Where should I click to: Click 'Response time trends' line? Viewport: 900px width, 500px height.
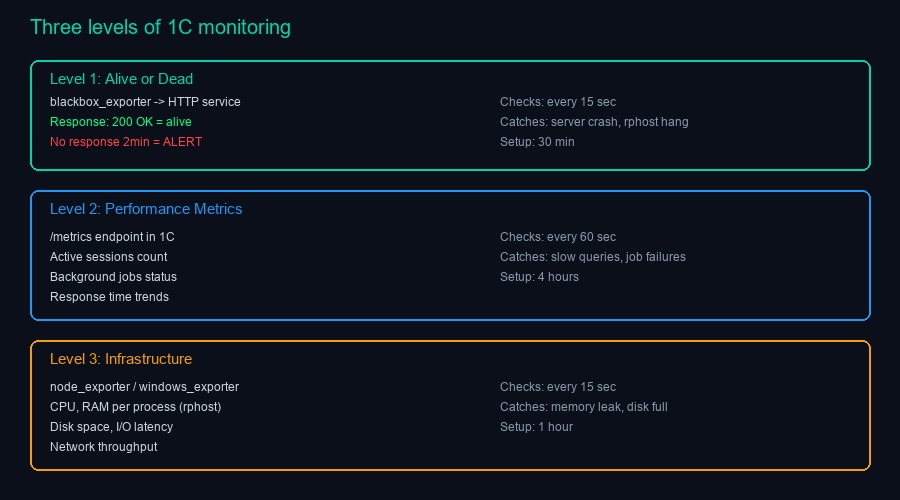click(x=109, y=297)
